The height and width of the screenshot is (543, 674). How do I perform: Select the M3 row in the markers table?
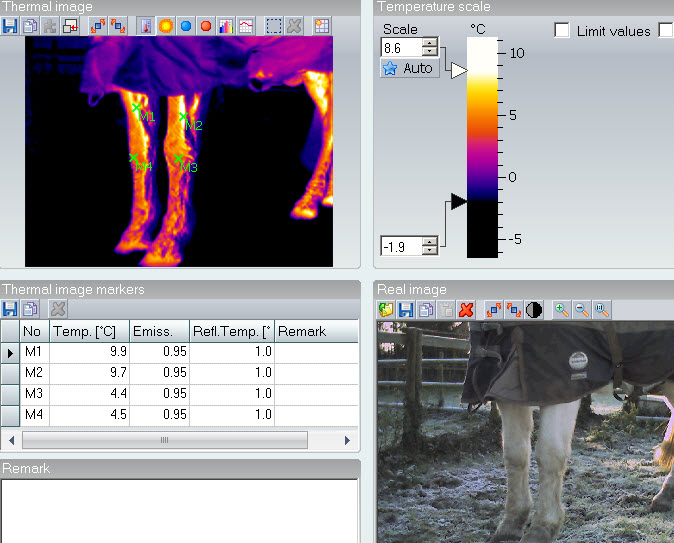point(180,395)
